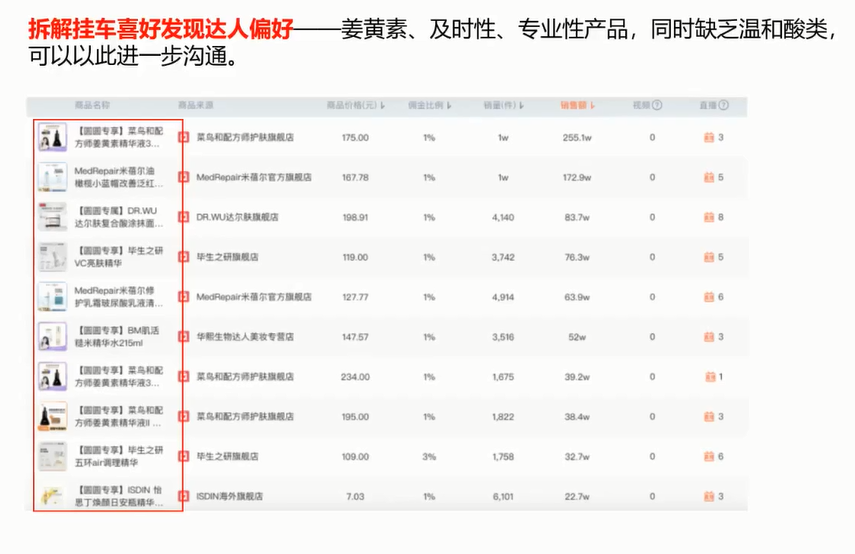Sort by 佣金比例 column arrow
Screen dimensions: 855x554
449,105
